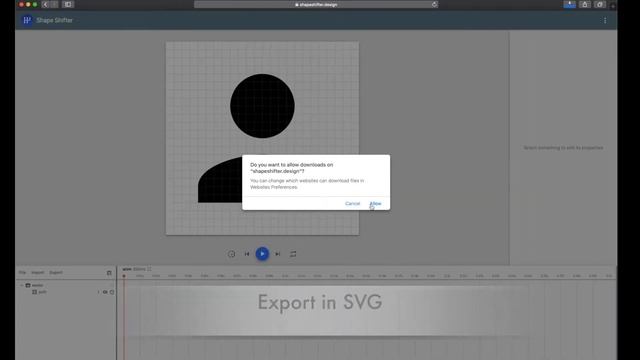This screenshot has height=360, width=640.
Task: Select the path layer row
Action: (x=65, y=292)
